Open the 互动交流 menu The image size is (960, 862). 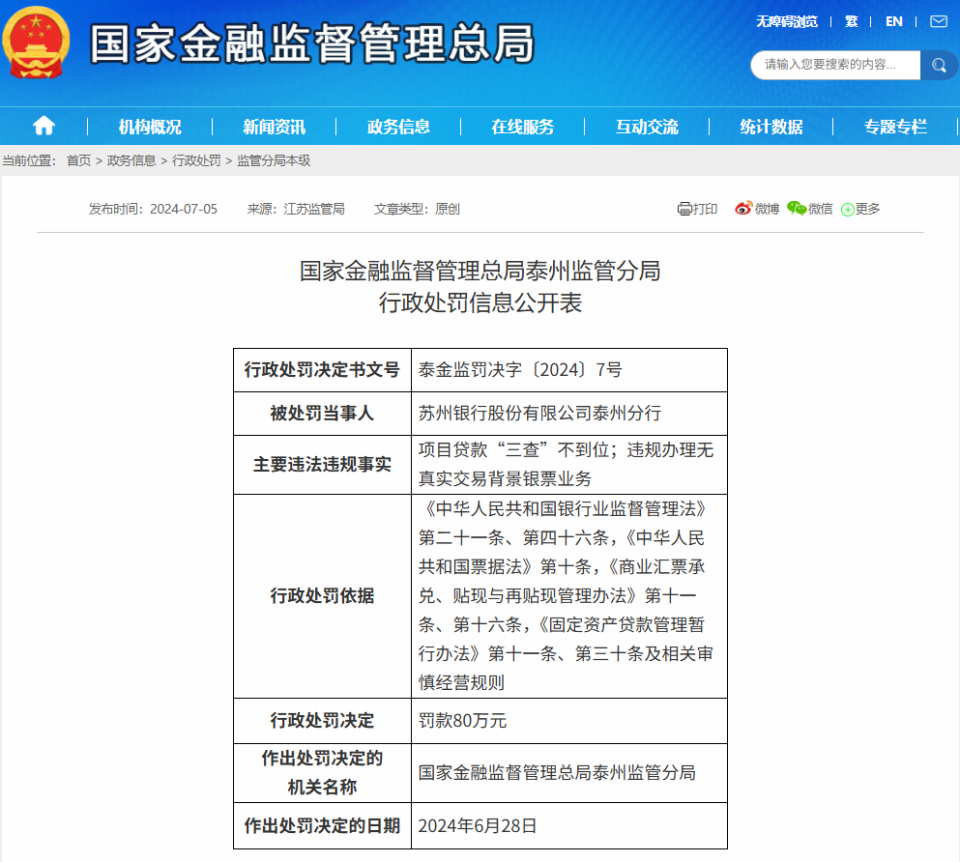647,127
